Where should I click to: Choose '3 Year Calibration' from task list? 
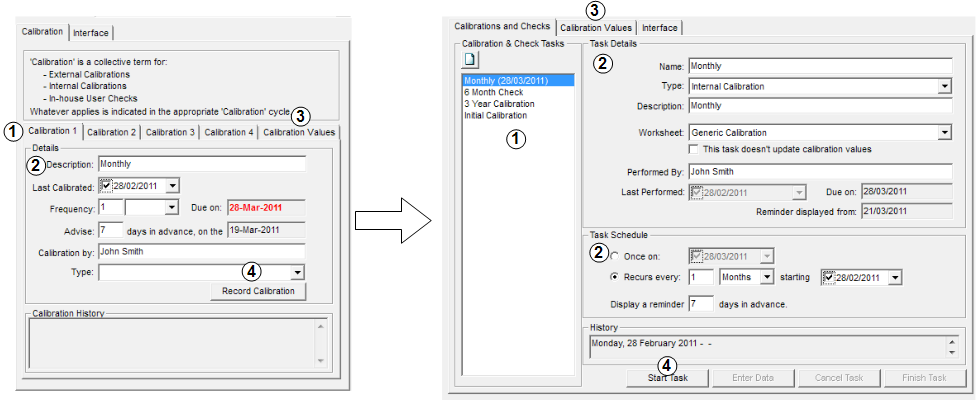(499, 104)
